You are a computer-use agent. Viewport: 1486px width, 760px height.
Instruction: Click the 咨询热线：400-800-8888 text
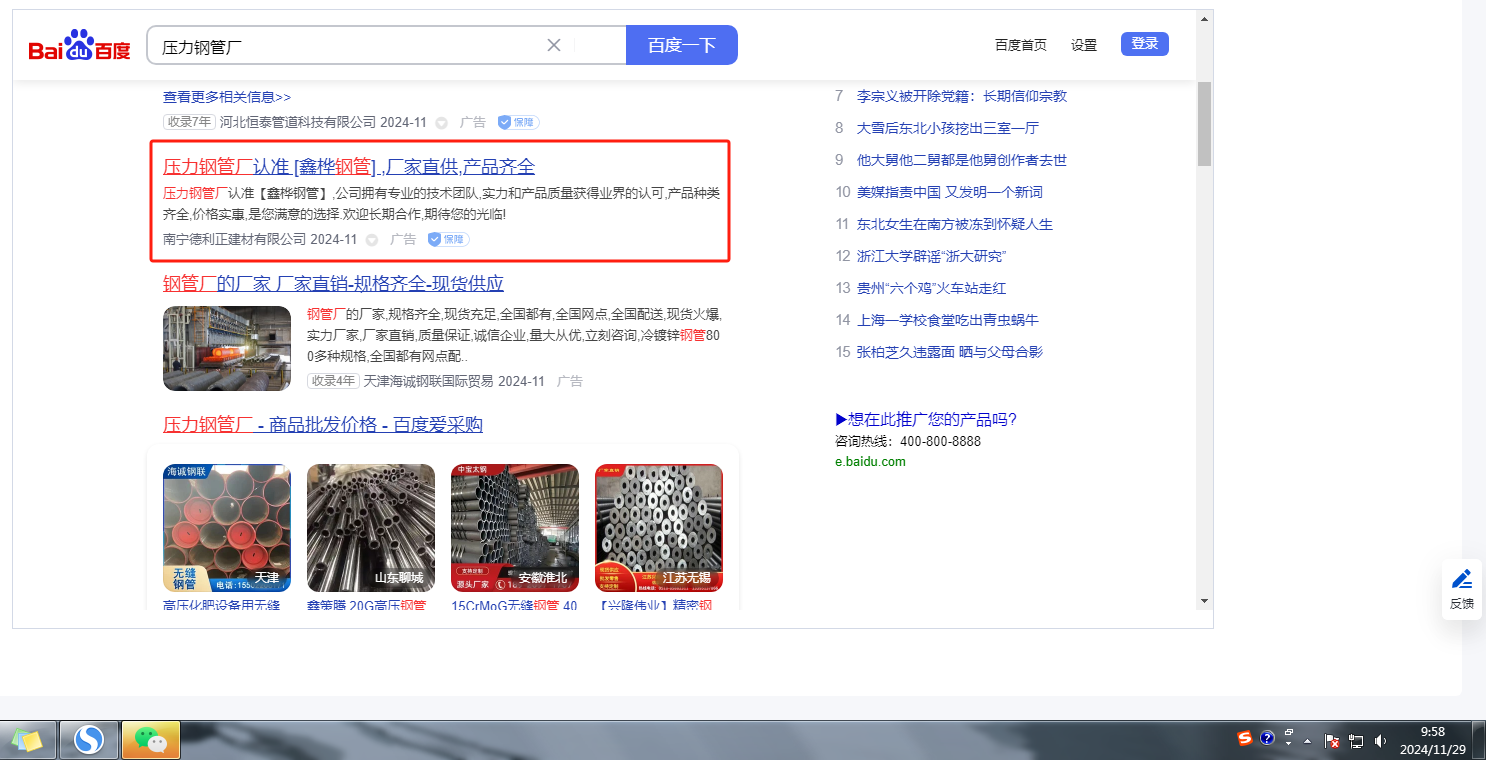[x=908, y=441]
